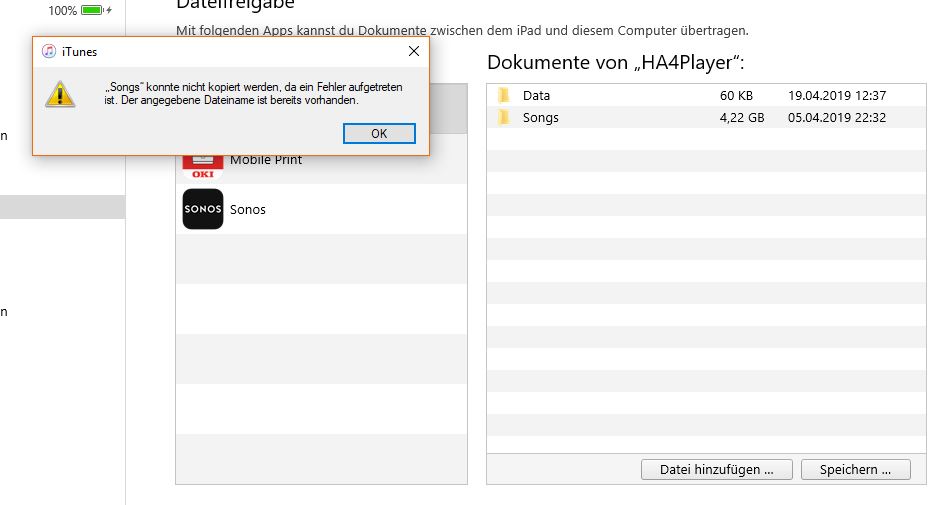Image resolution: width=948 pixels, height=505 pixels.
Task: Select the Data folder name in documents
Action: [536, 96]
